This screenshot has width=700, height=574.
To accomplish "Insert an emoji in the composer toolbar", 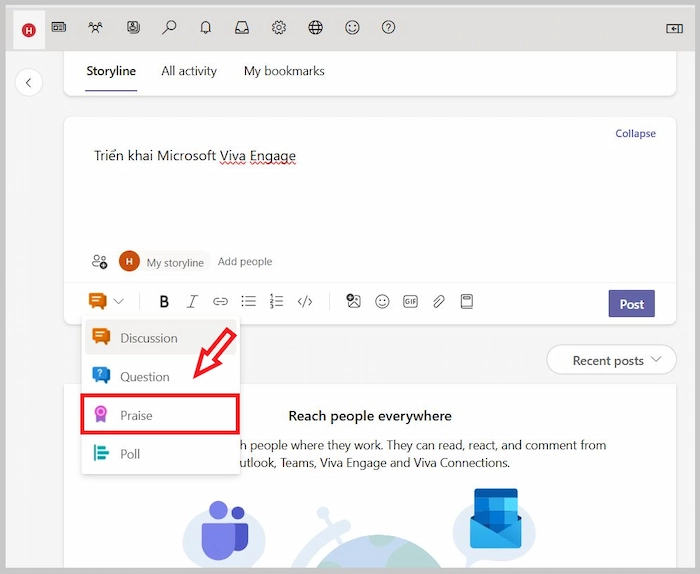I will [382, 302].
